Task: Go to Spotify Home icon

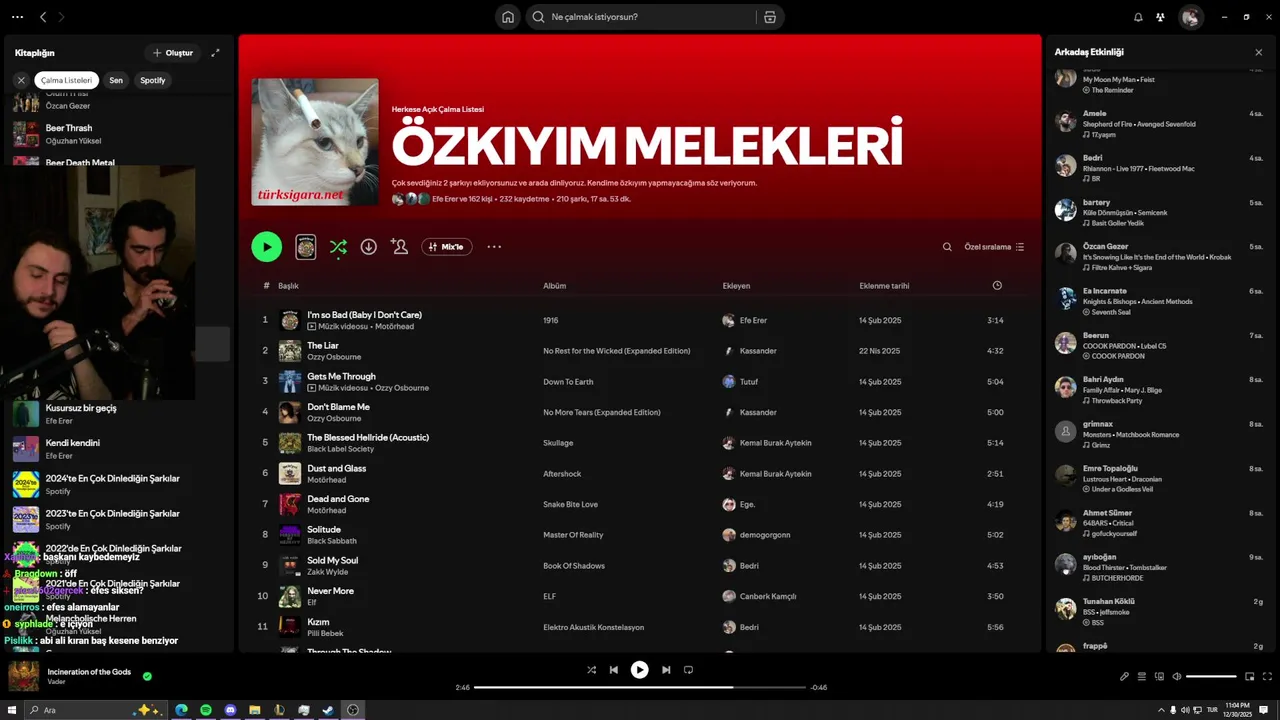Action: click(508, 17)
